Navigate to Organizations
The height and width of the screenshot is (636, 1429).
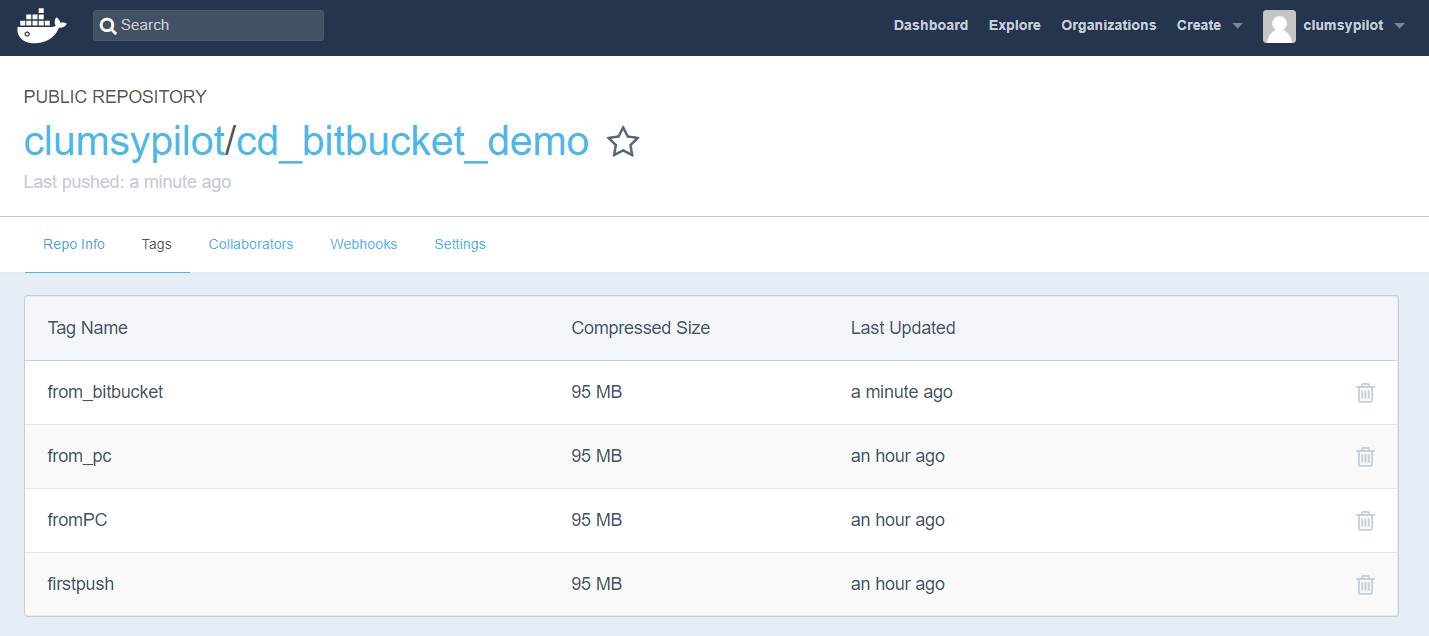tap(1108, 25)
